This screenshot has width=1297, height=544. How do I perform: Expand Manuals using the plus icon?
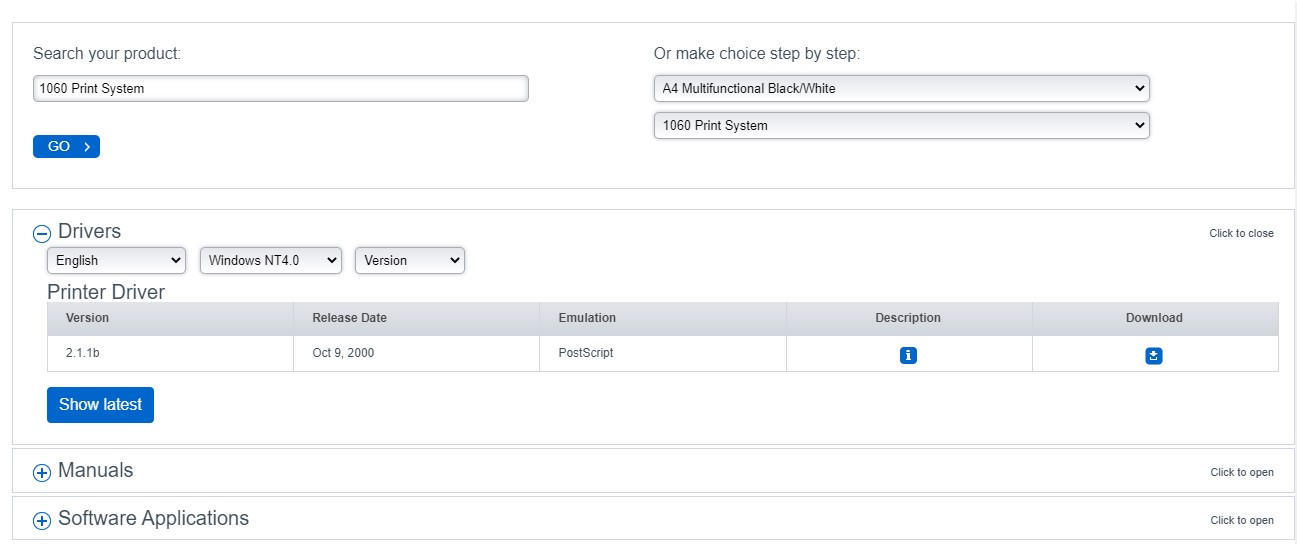click(x=41, y=473)
